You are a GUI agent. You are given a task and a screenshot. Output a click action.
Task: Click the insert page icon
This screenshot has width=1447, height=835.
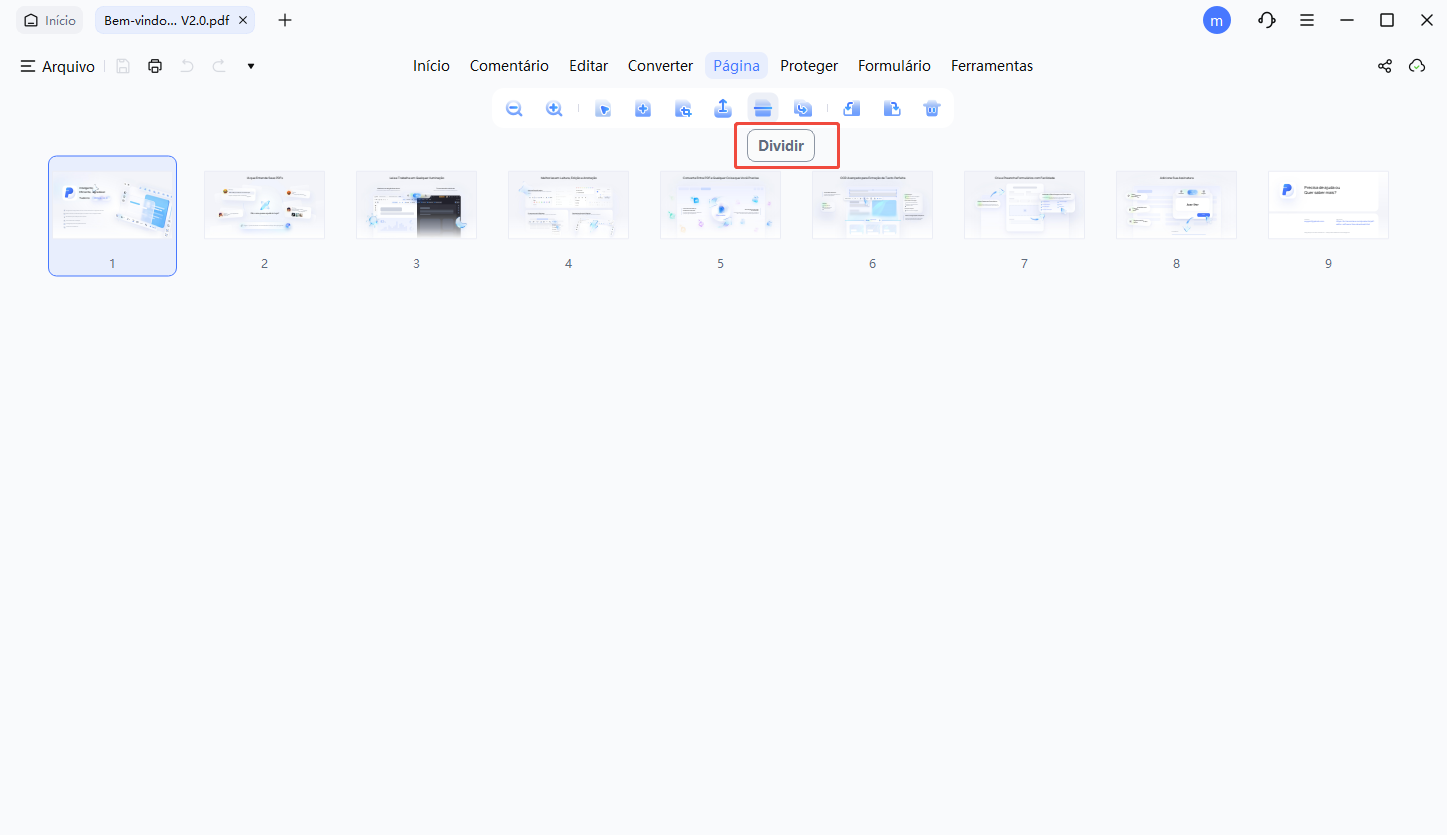[643, 108]
